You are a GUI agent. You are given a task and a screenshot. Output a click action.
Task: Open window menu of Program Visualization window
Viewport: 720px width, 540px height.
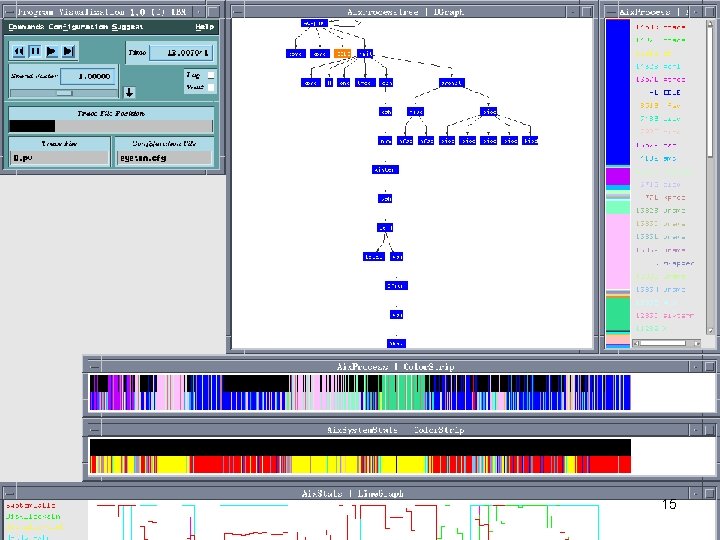pyautogui.click(x=9, y=12)
